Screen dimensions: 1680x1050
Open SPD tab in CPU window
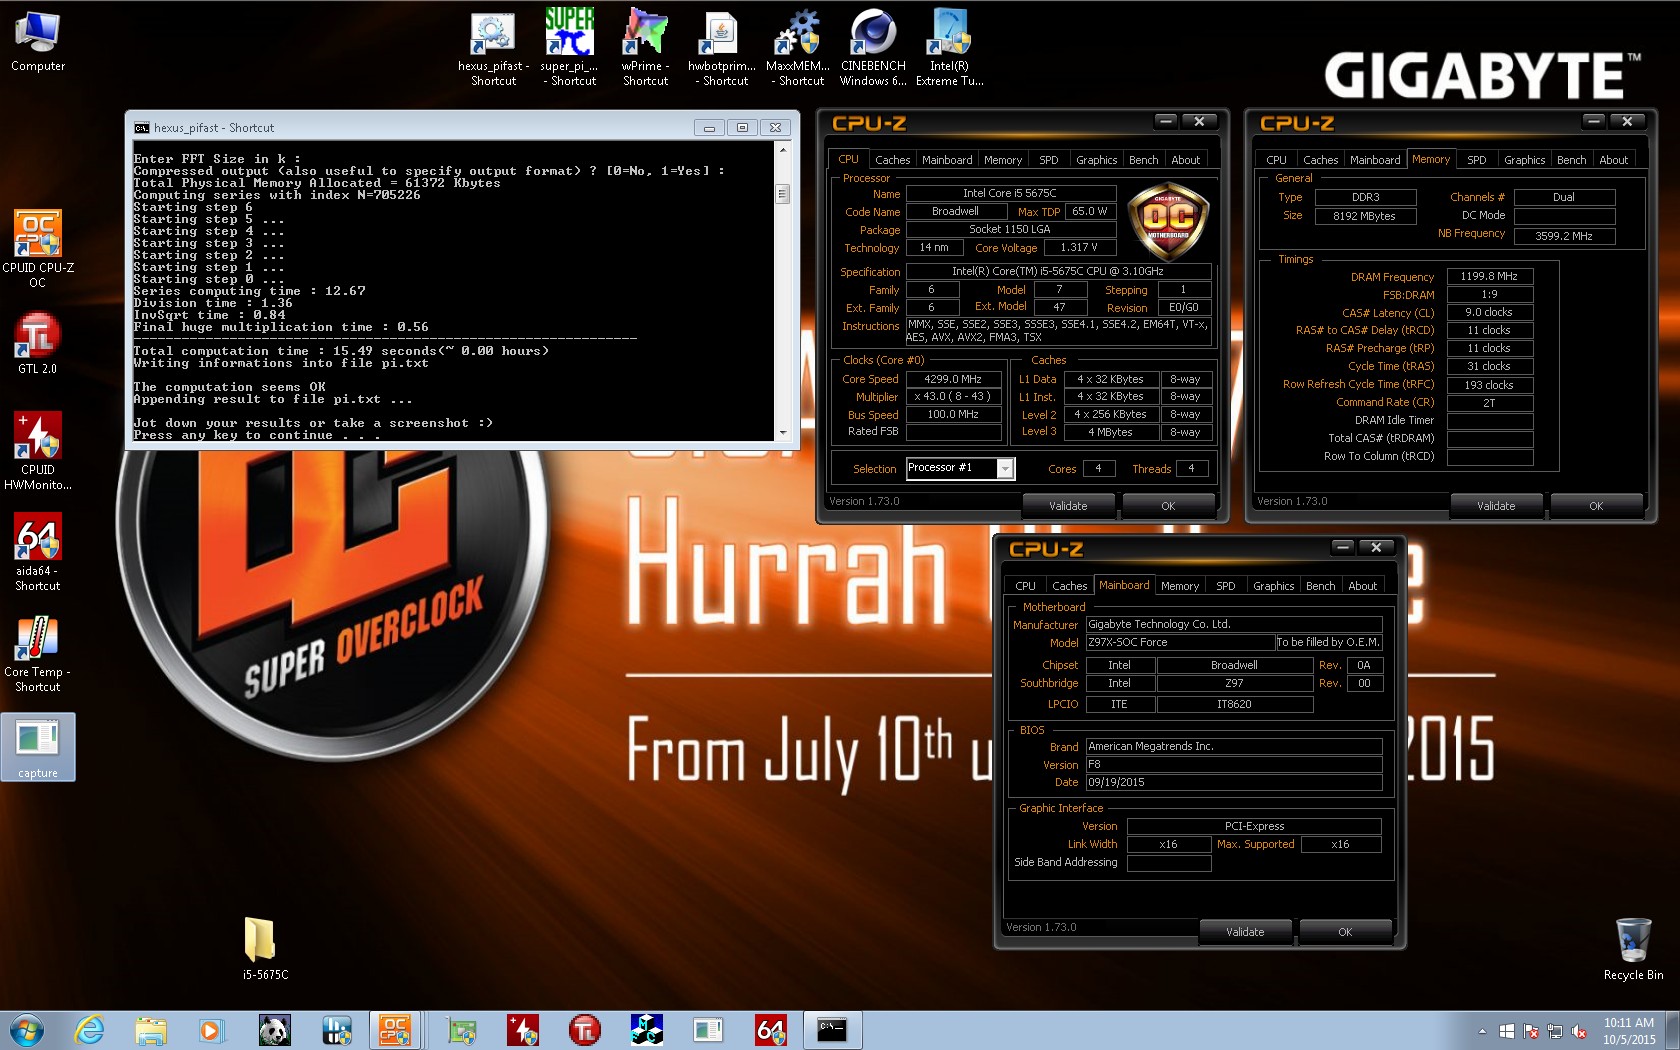click(1048, 160)
